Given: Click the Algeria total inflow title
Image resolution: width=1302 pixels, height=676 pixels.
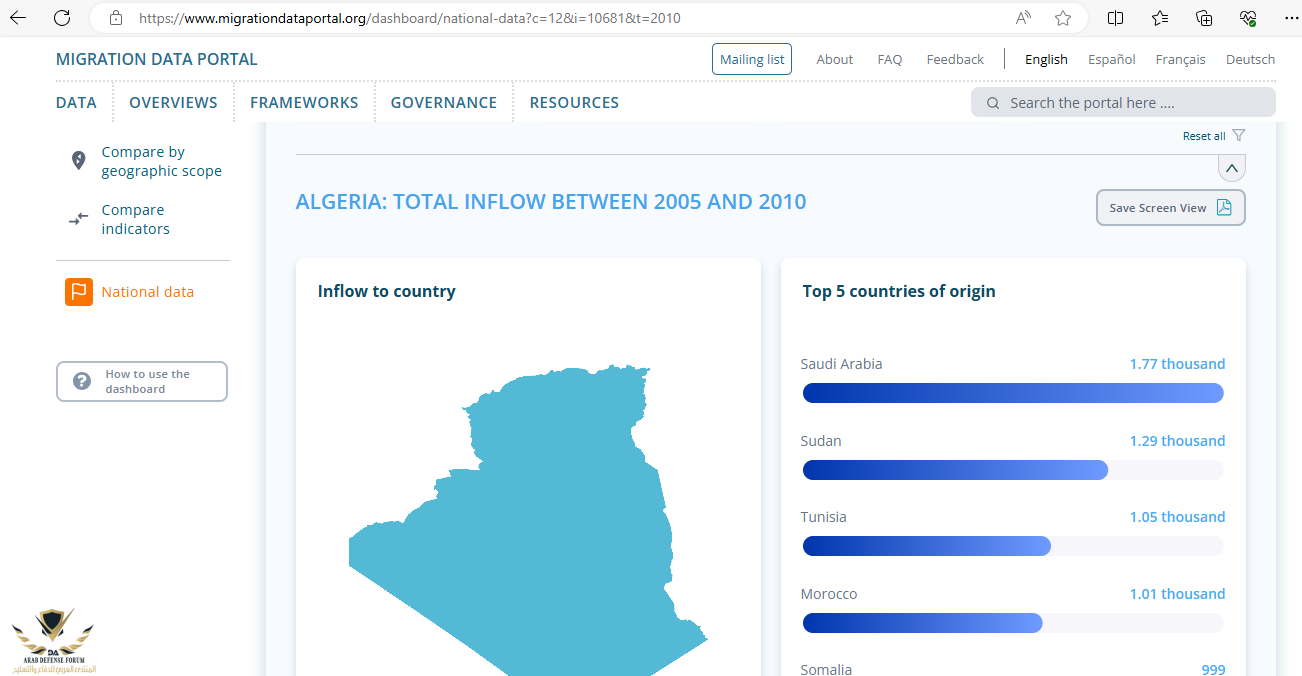Looking at the screenshot, I should (551, 202).
